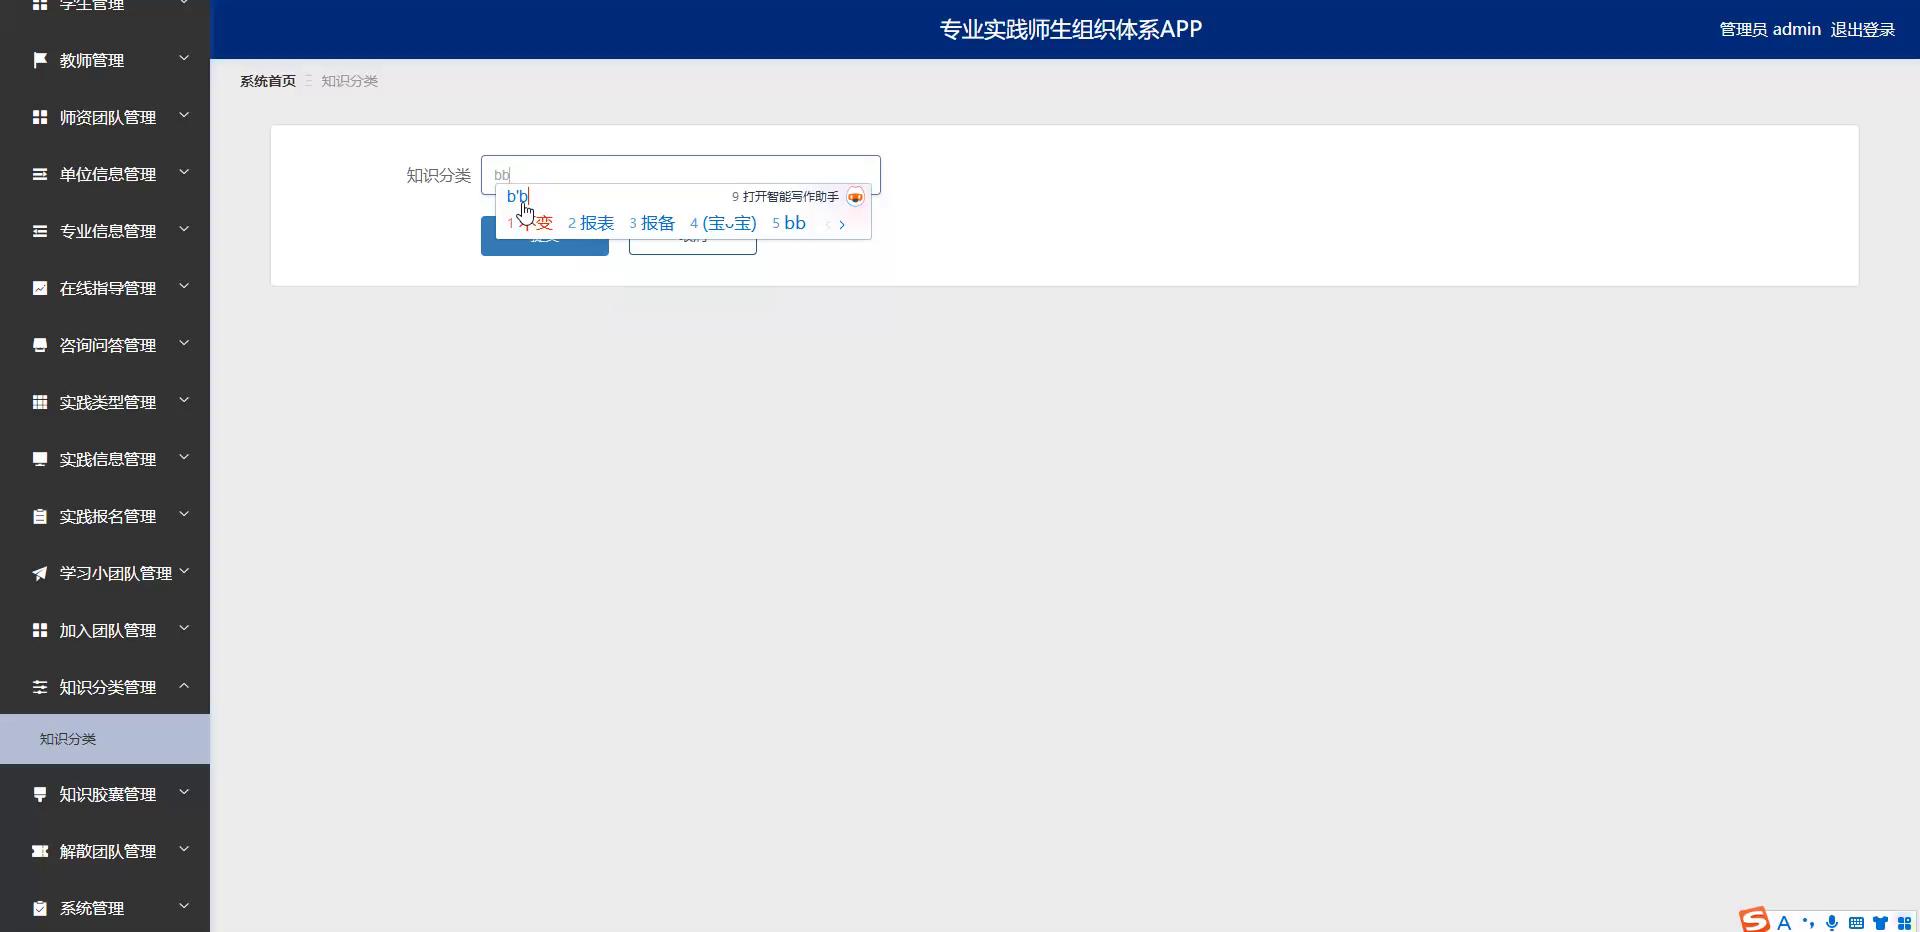Click the 知识分类 breadcrumb text

tap(349, 81)
